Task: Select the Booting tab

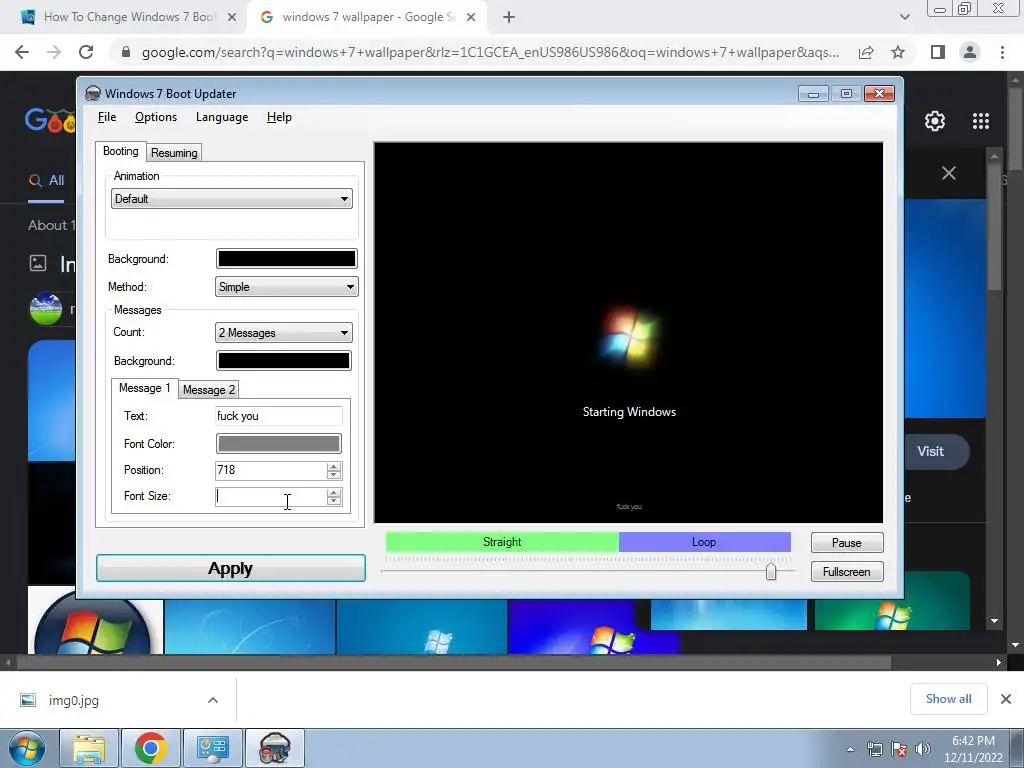Action: click(120, 151)
